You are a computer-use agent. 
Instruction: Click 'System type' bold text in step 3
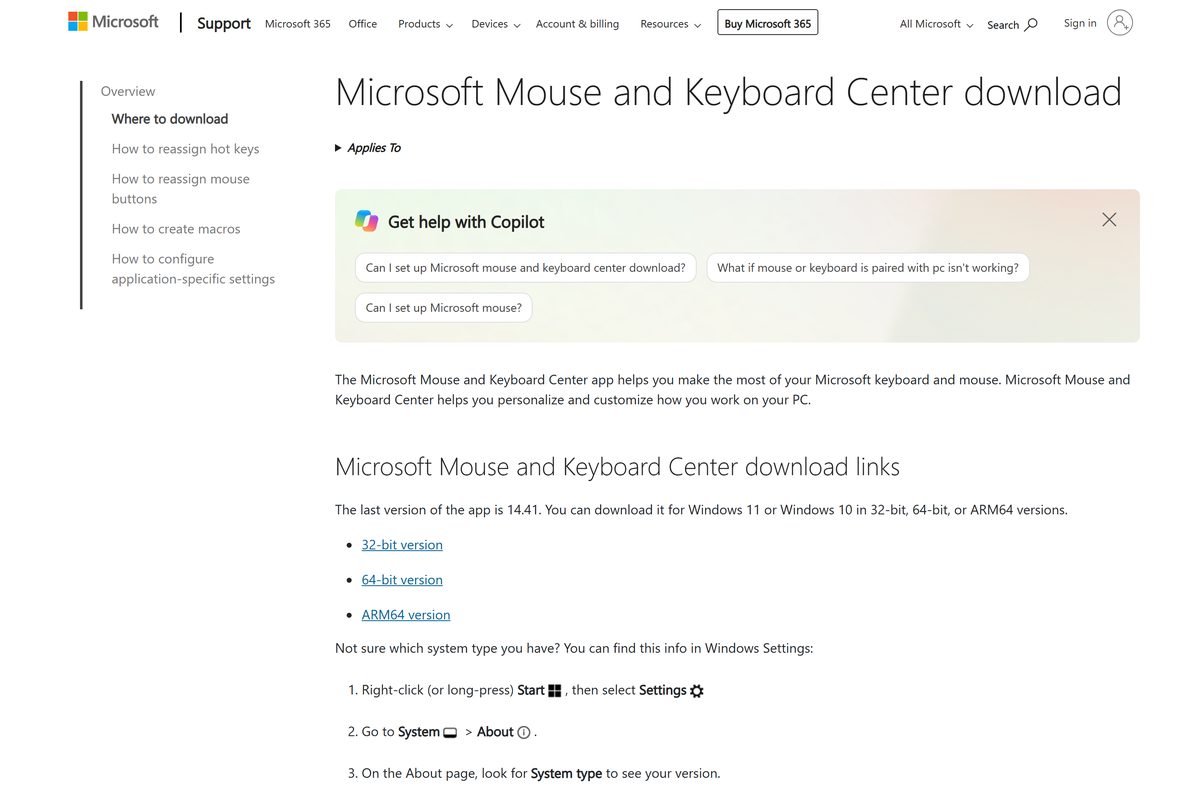pyautogui.click(x=566, y=773)
